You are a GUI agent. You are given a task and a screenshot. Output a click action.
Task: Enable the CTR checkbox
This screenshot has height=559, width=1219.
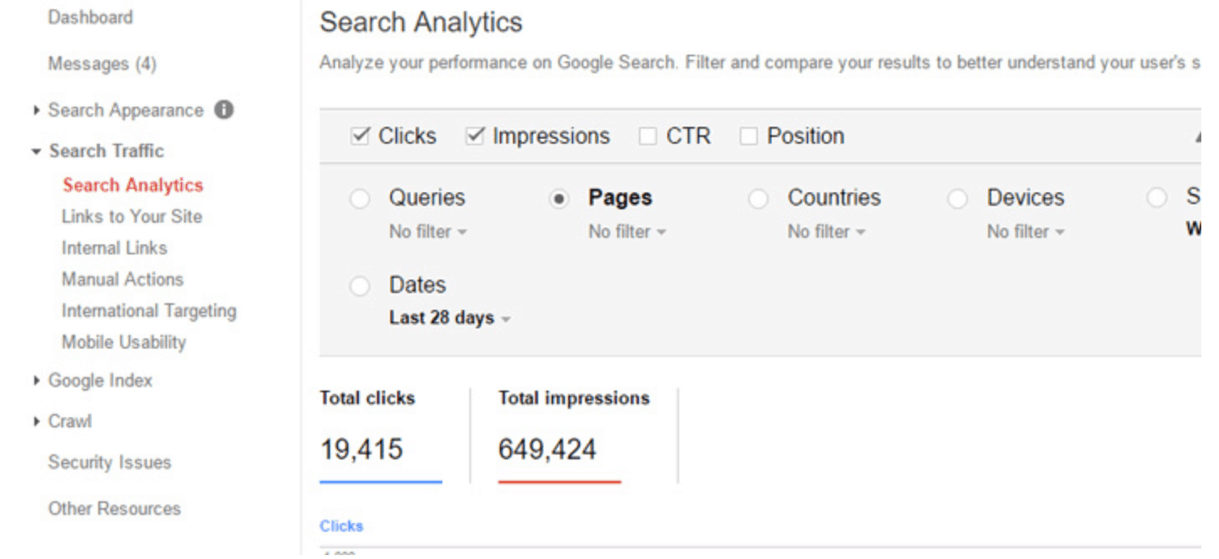(x=648, y=136)
